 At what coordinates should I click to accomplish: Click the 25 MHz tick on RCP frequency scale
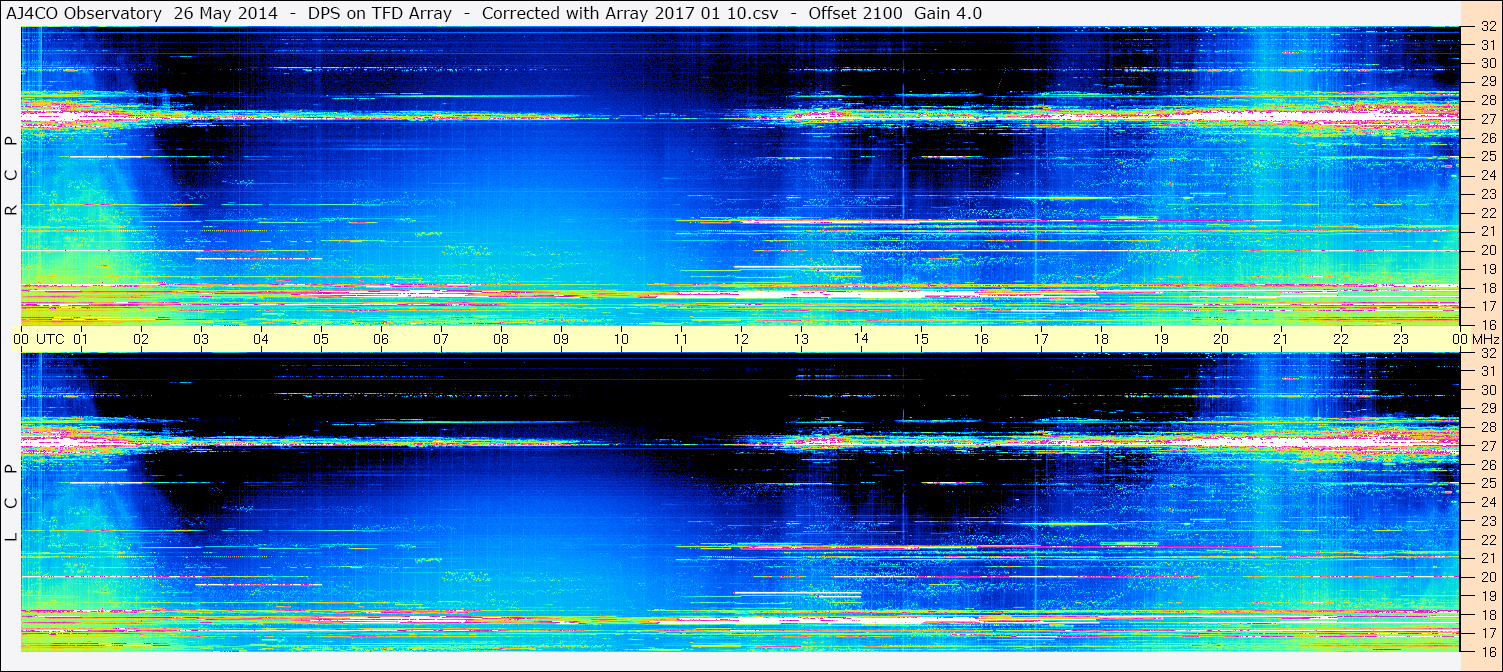click(x=1487, y=156)
